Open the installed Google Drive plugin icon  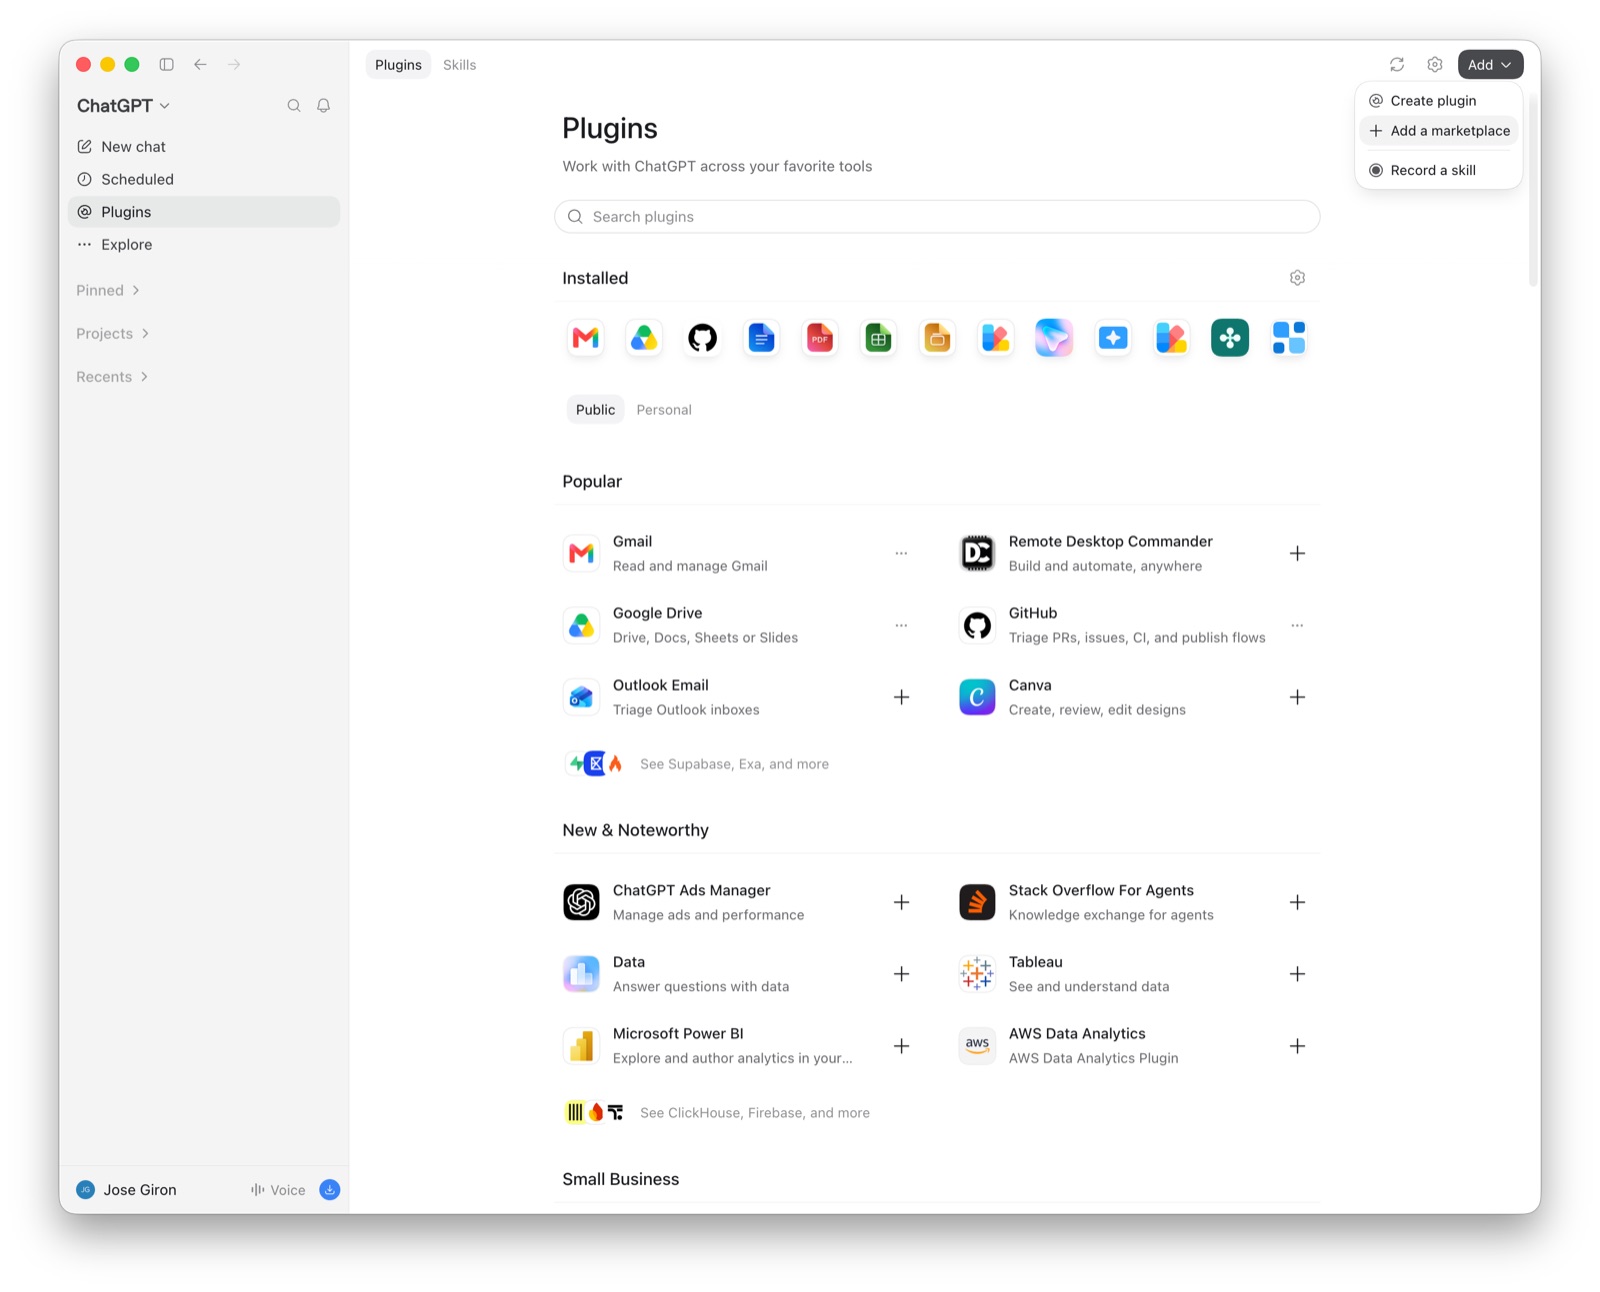(x=644, y=338)
